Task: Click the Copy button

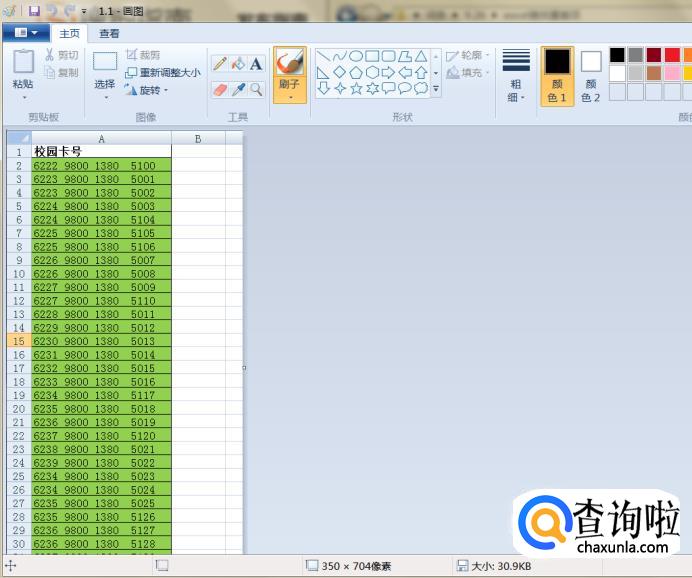Action: pos(61,72)
